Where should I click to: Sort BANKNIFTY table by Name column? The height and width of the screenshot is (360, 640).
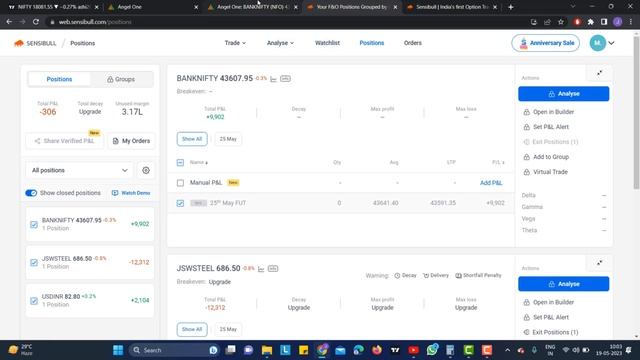(199, 162)
